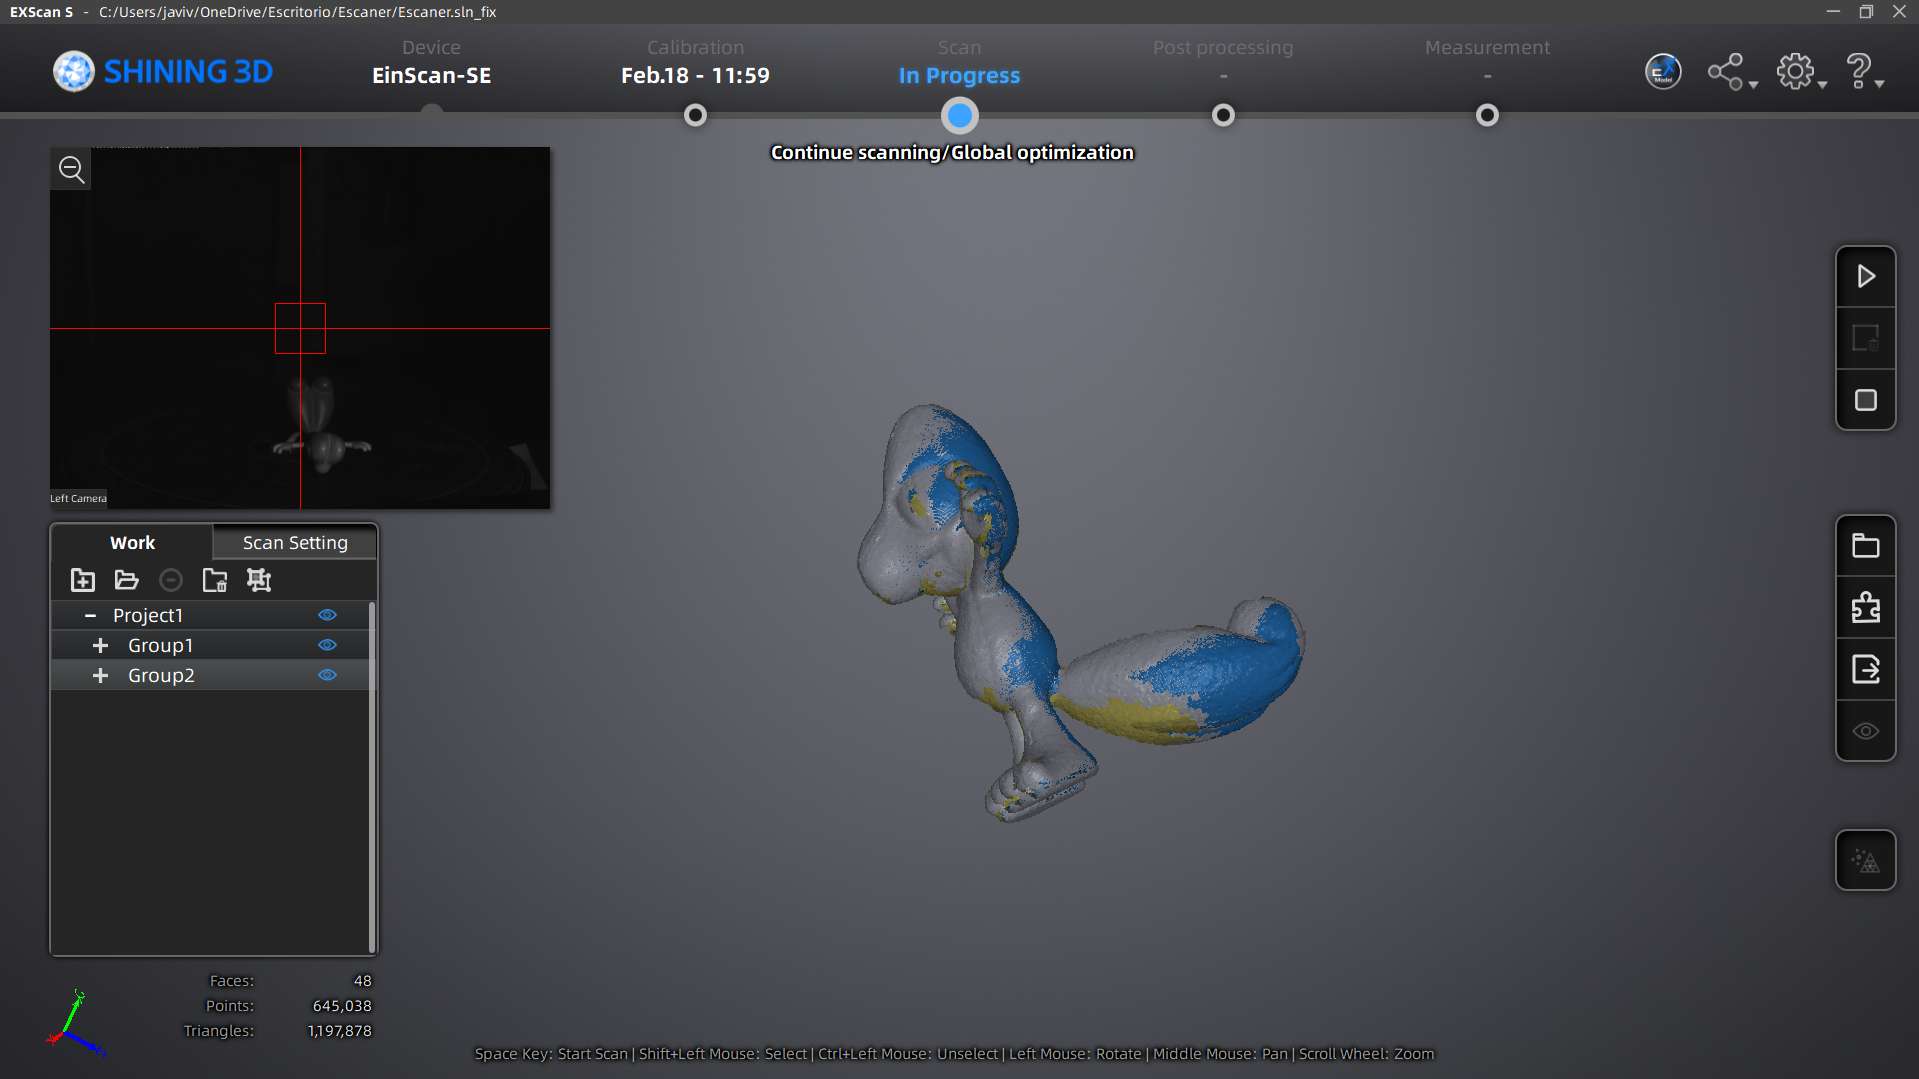Hide Group1 with its eye icon
This screenshot has width=1919, height=1079.
[327, 645]
